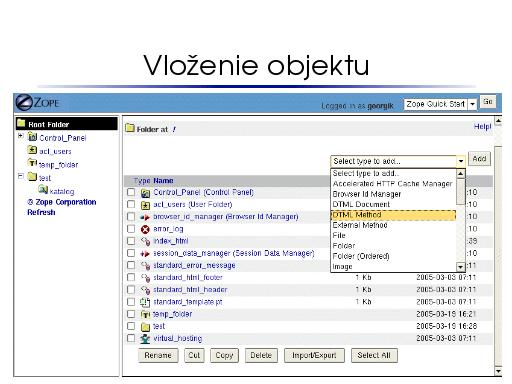Click standard_error_message icon in list

[x=145, y=266]
